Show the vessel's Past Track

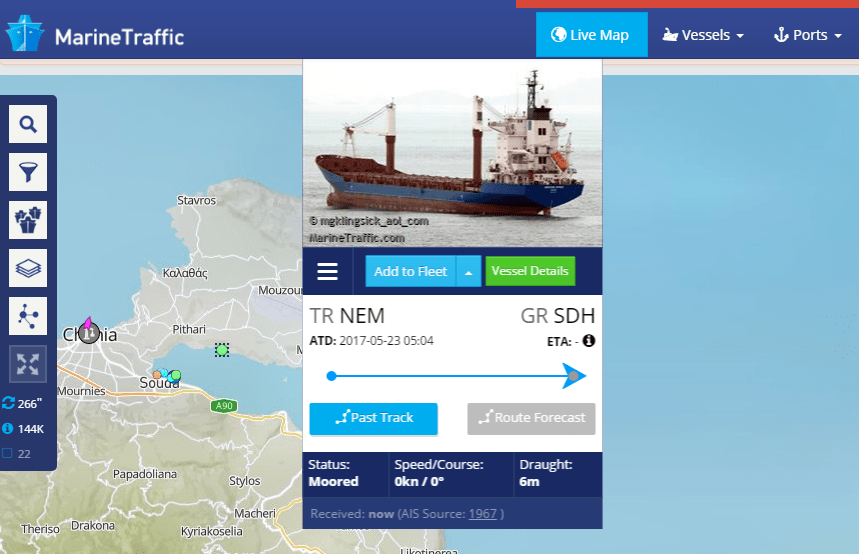tap(374, 419)
